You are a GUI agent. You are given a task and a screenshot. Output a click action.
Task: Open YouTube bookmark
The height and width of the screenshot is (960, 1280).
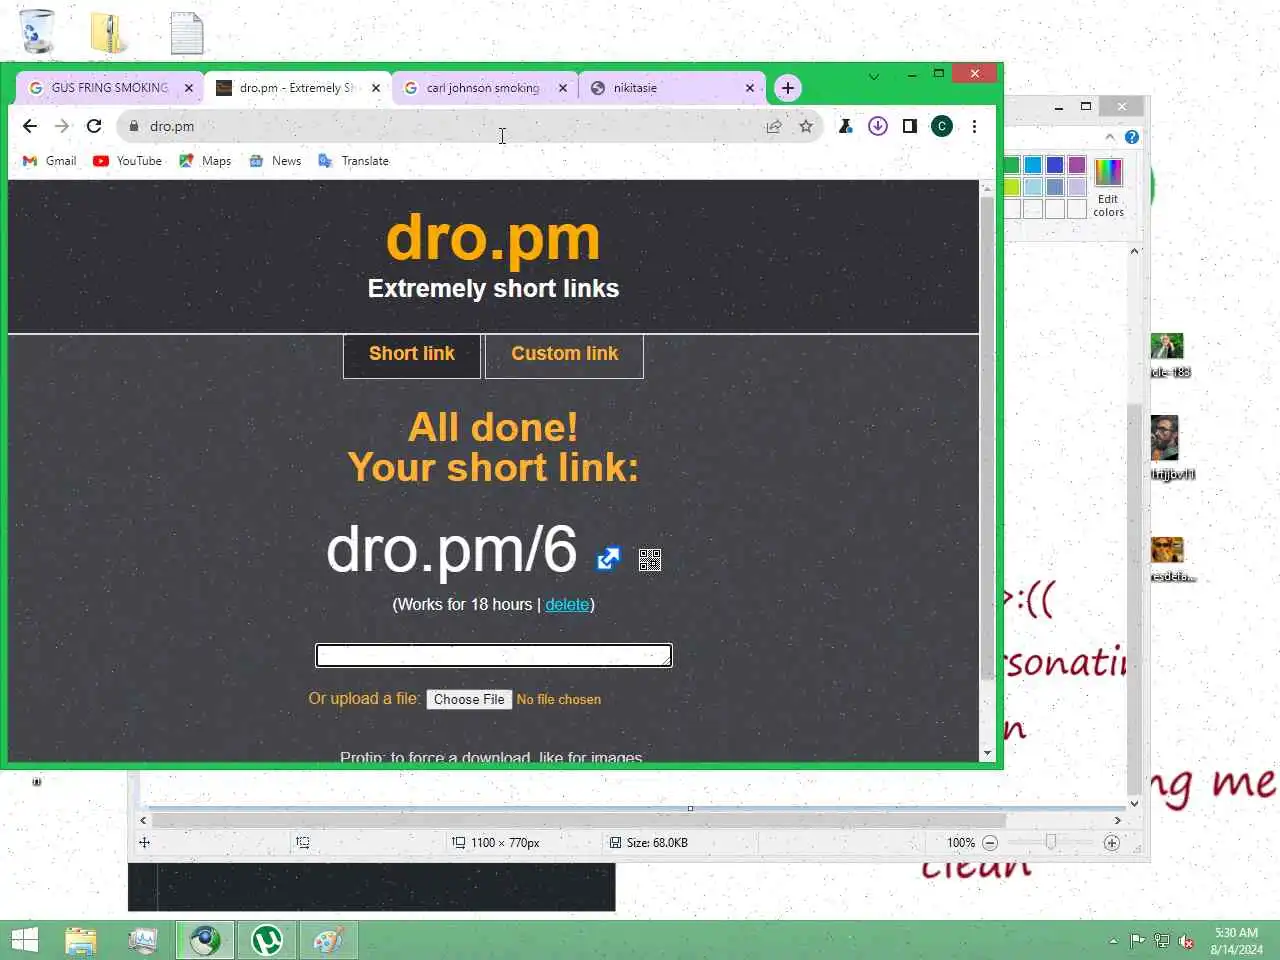(x=127, y=161)
